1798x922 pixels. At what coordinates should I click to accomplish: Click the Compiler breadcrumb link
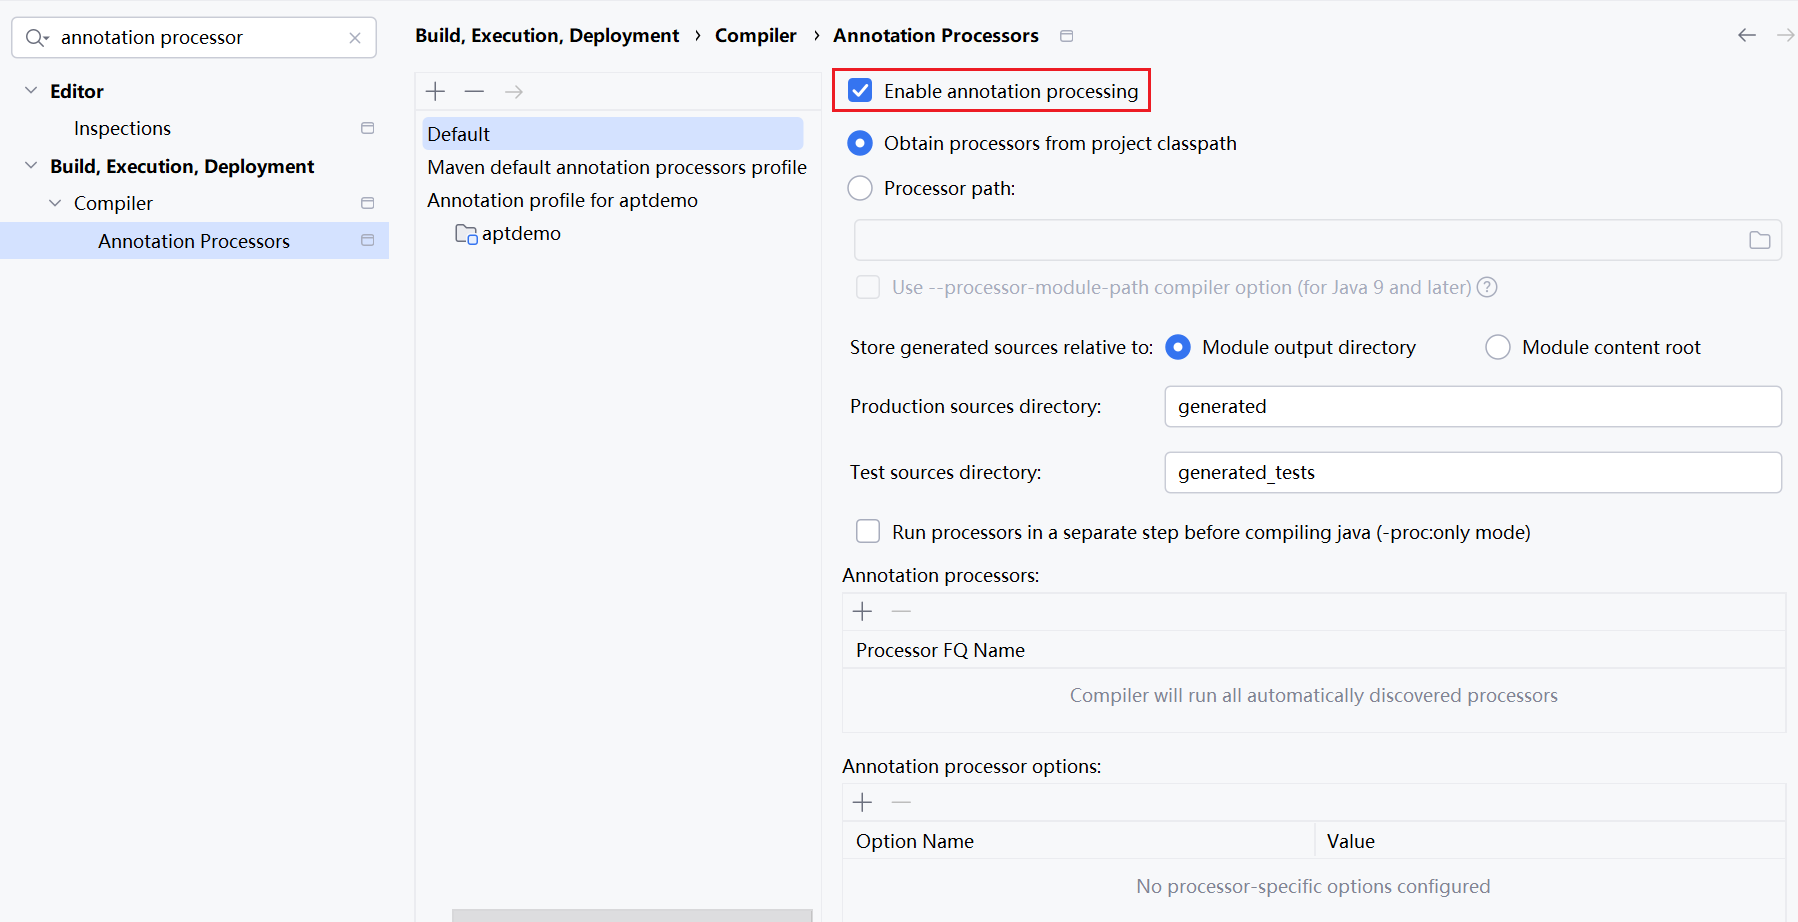point(755,36)
